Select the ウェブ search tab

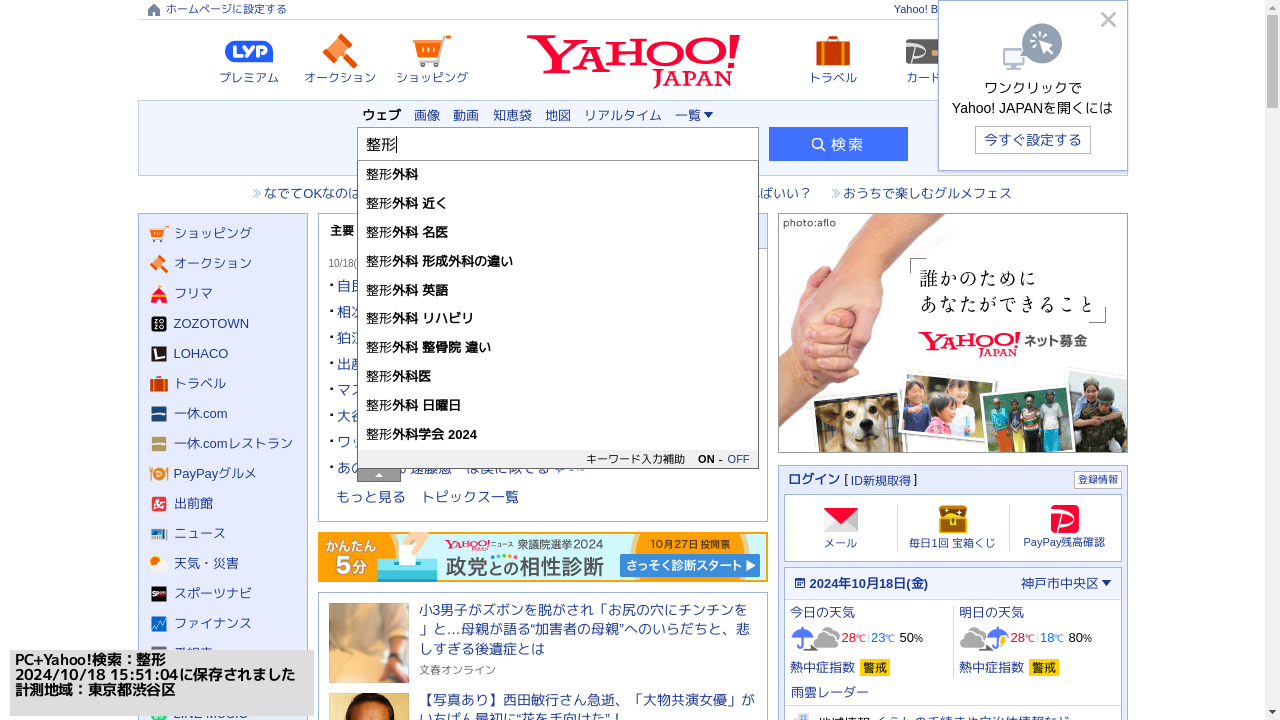pyautogui.click(x=381, y=115)
